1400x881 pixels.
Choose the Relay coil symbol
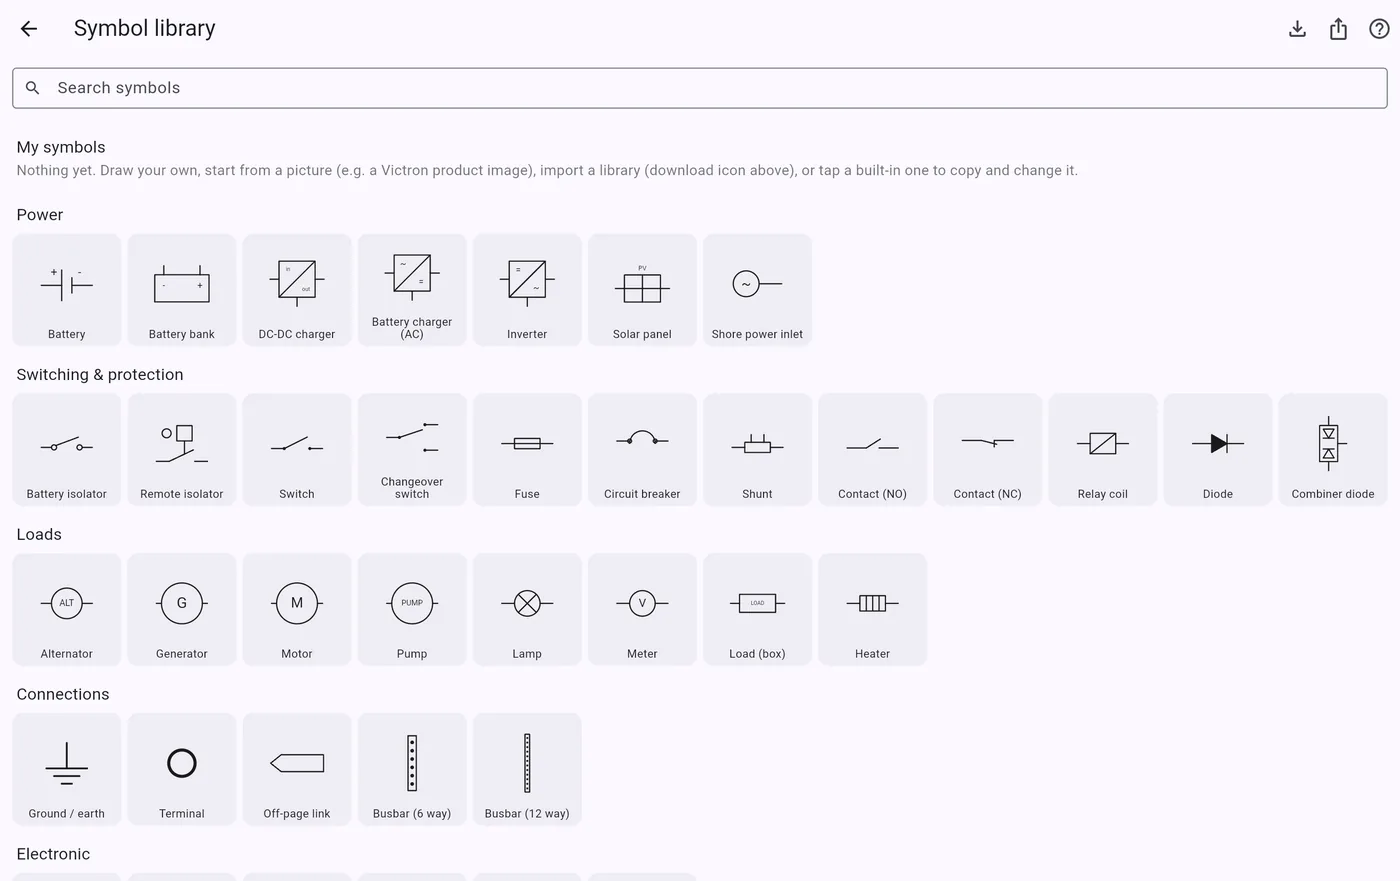click(1103, 450)
